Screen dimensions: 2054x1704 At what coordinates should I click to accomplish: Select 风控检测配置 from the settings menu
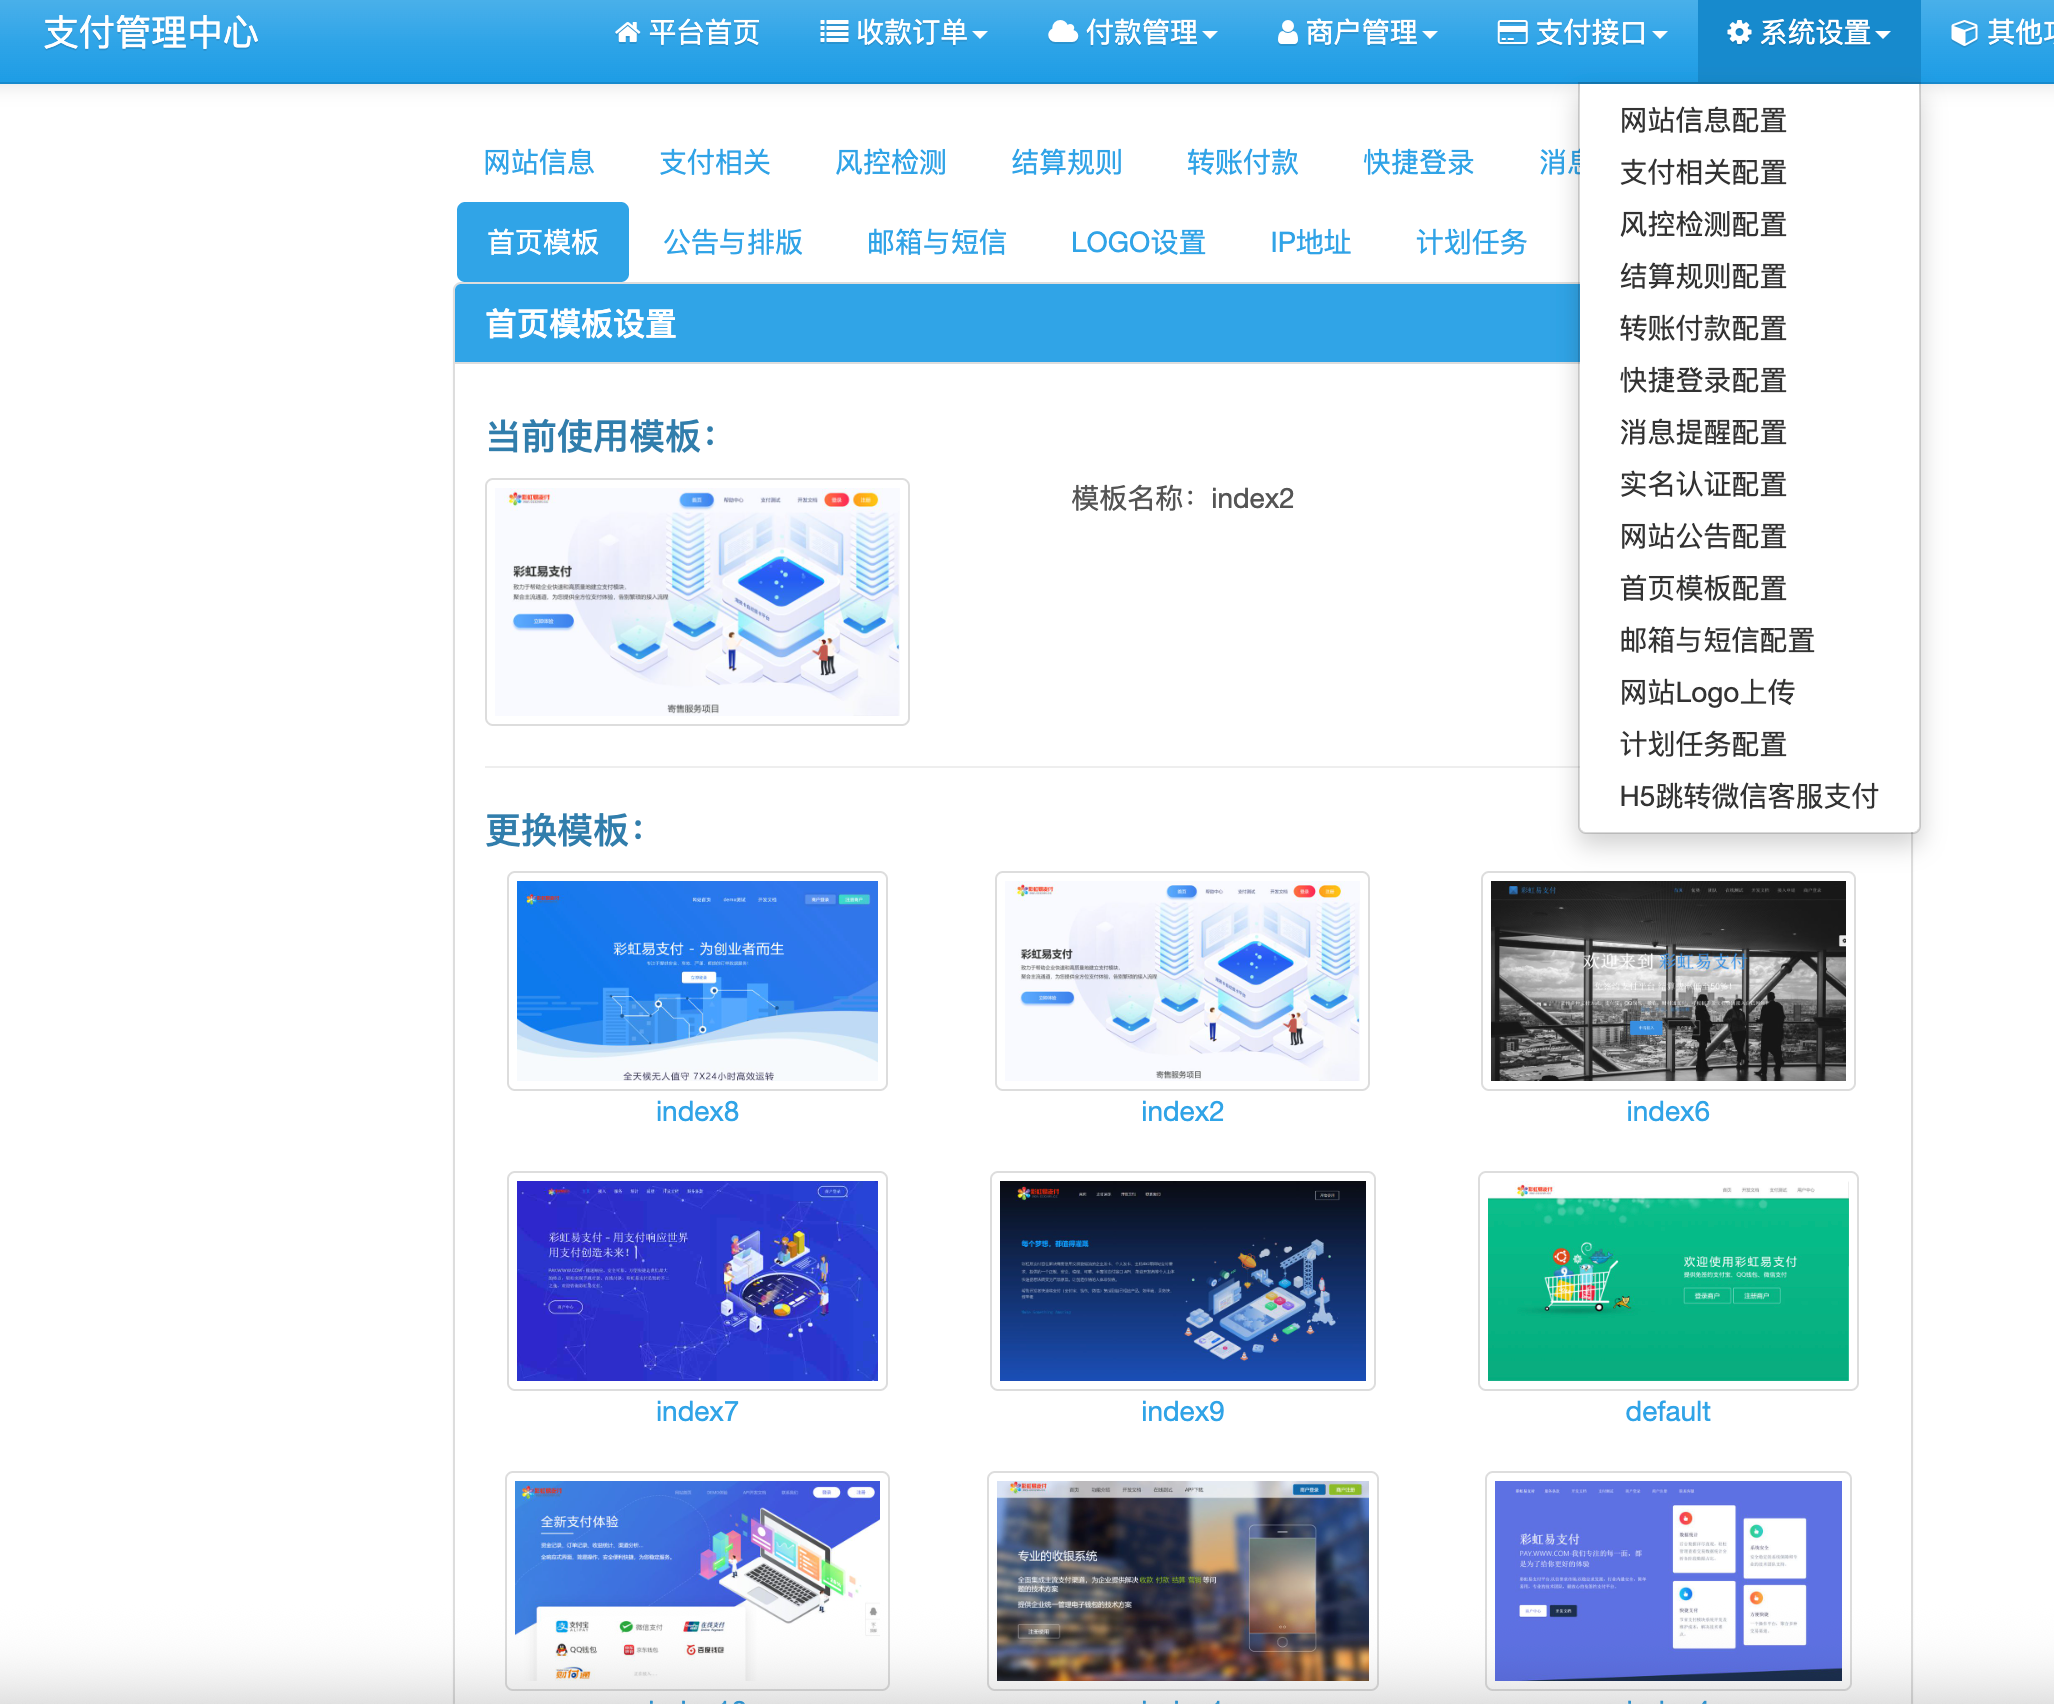(x=1703, y=225)
